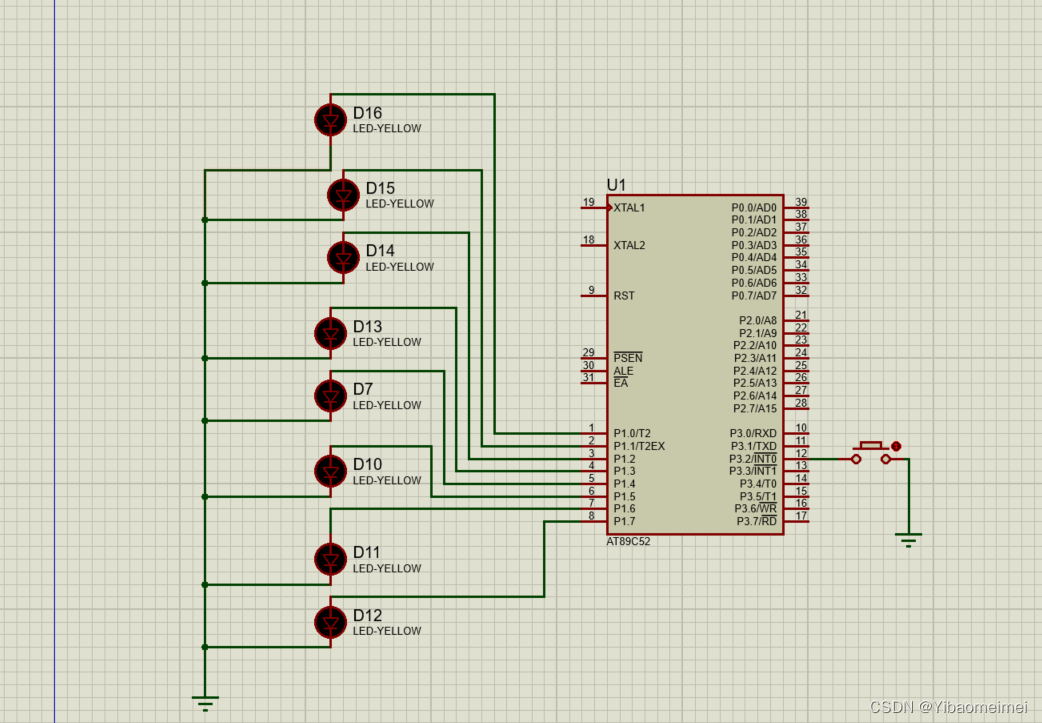Click the RST pin label
This screenshot has height=723, width=1042.
pyautogui.click(x=623, y=296)
